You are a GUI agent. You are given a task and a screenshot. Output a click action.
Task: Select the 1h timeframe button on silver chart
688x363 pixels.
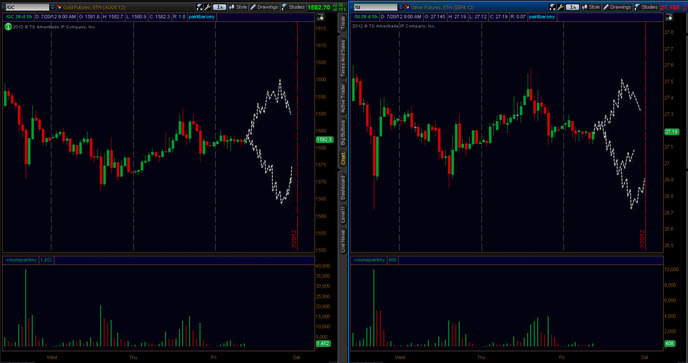[x=572, y=7]
